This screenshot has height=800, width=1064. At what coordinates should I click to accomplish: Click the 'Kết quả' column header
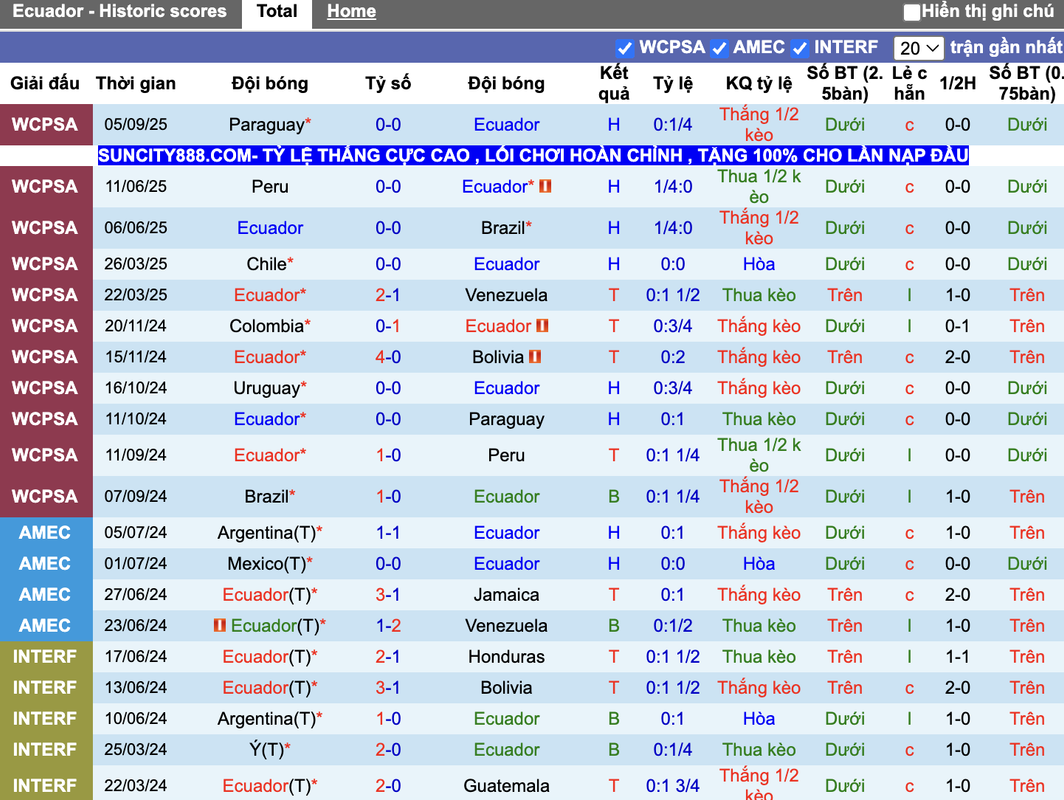point(613,83)
